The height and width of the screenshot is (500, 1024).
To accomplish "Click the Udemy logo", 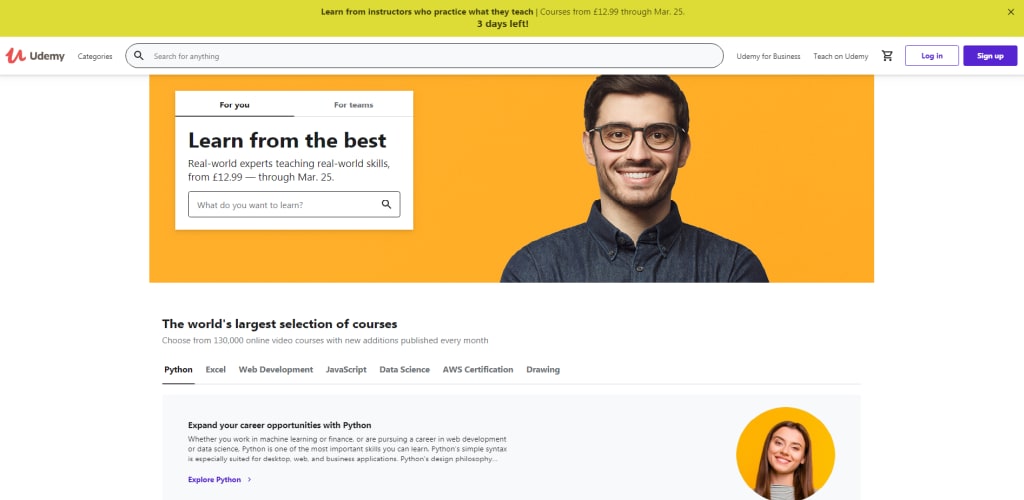I will (35, 56).
